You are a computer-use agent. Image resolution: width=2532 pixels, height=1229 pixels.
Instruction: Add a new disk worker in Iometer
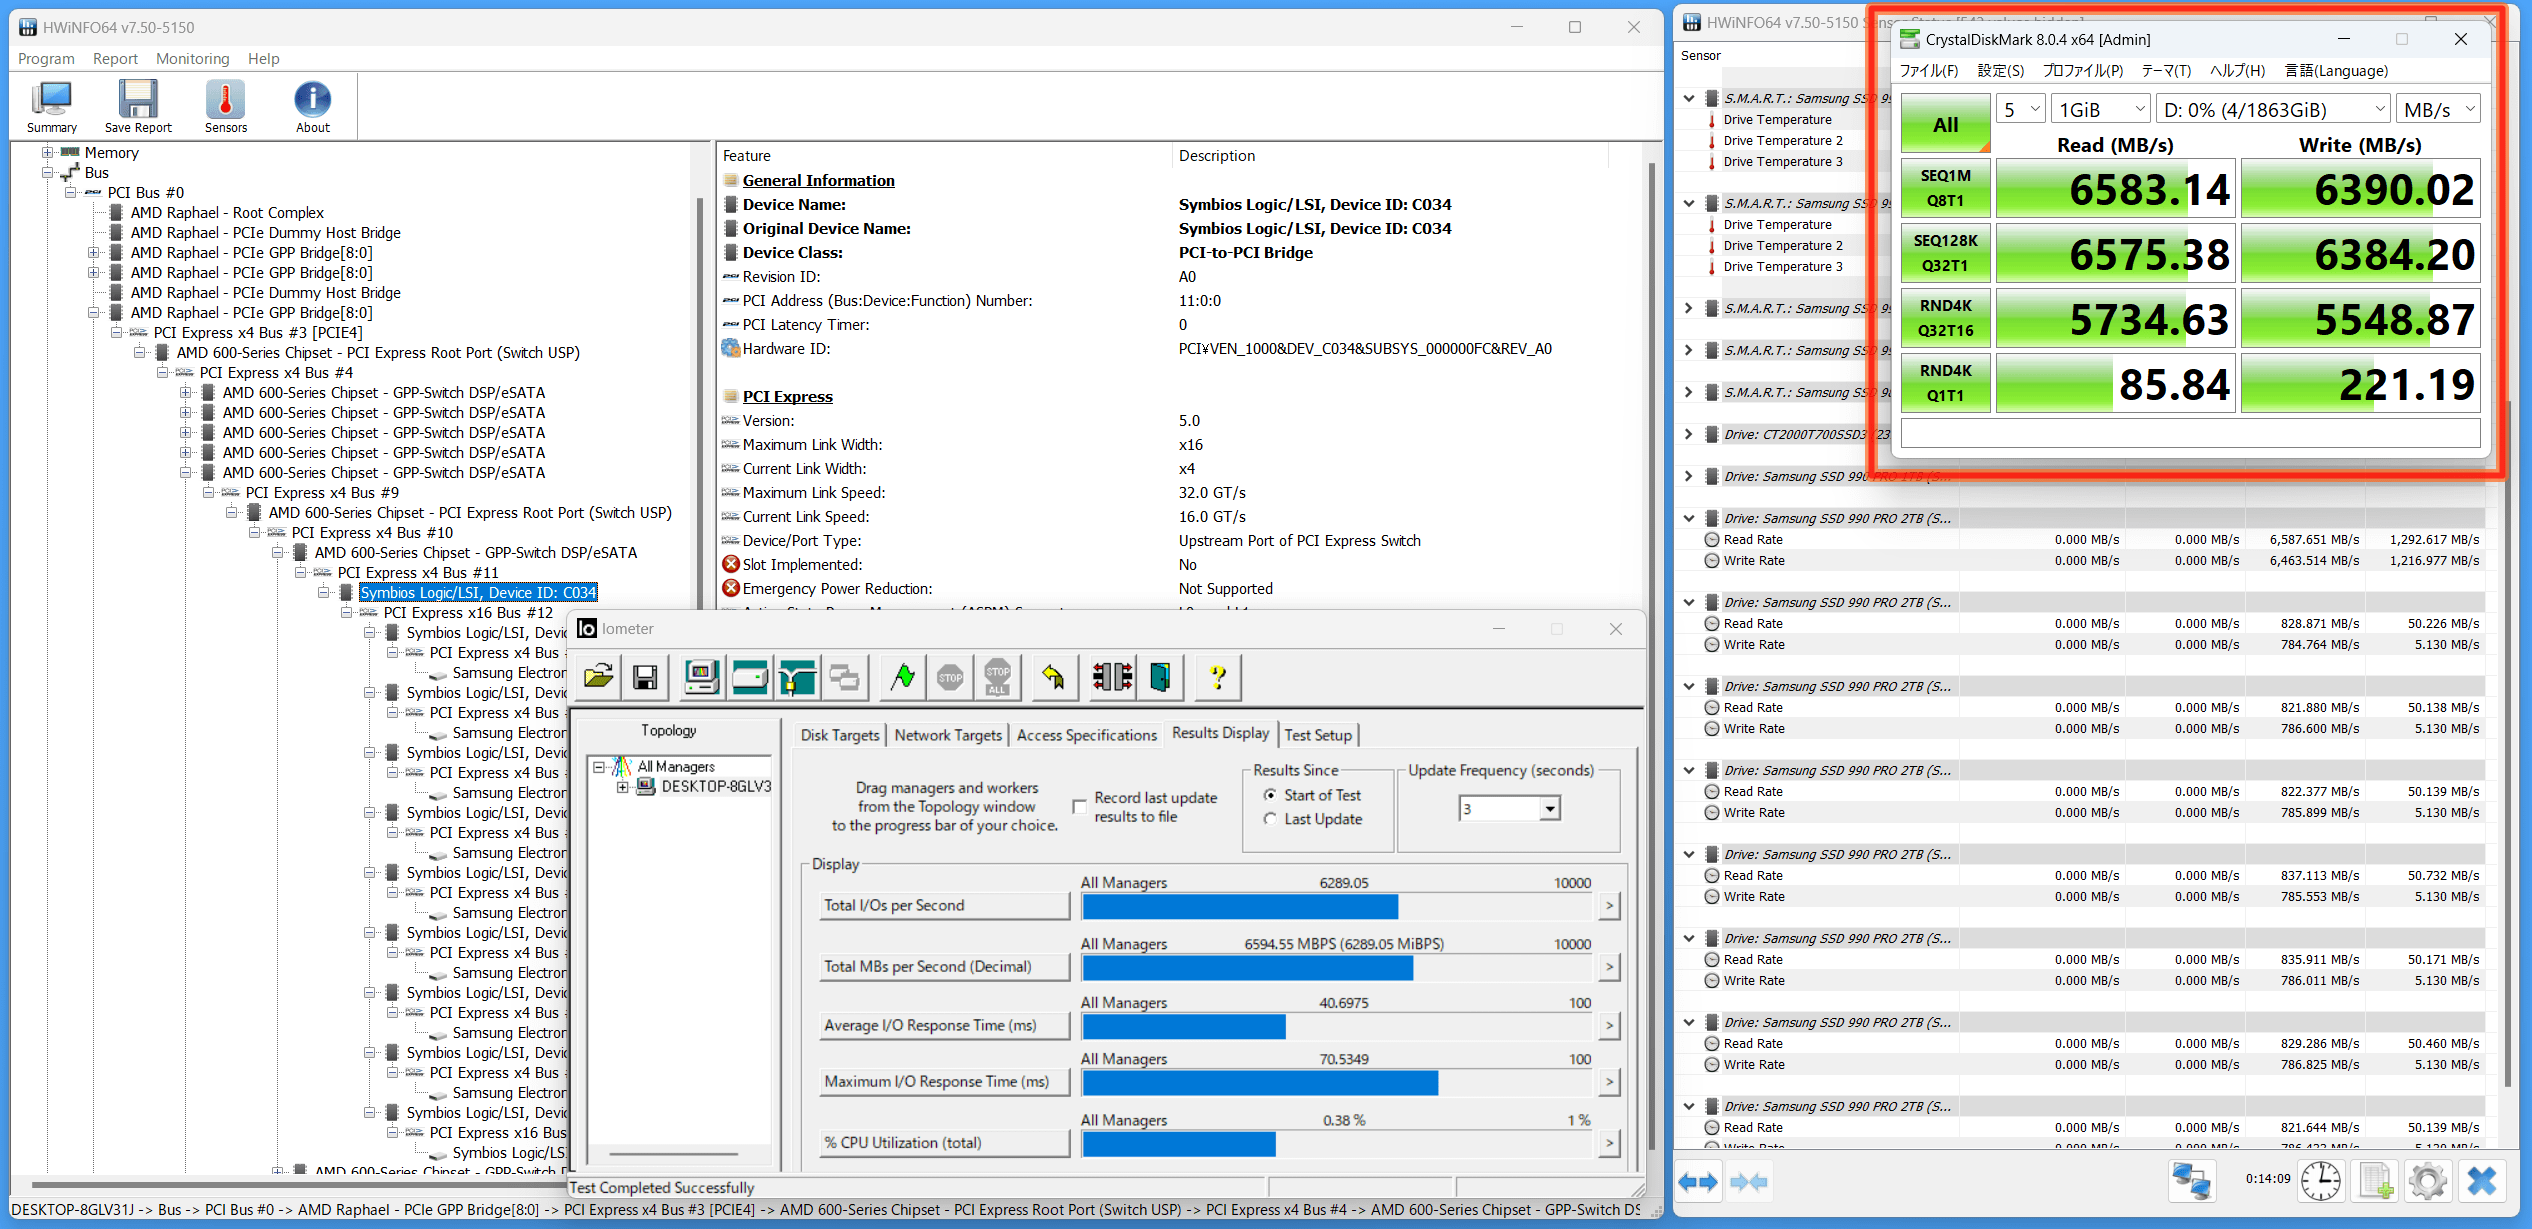[750, 677]
